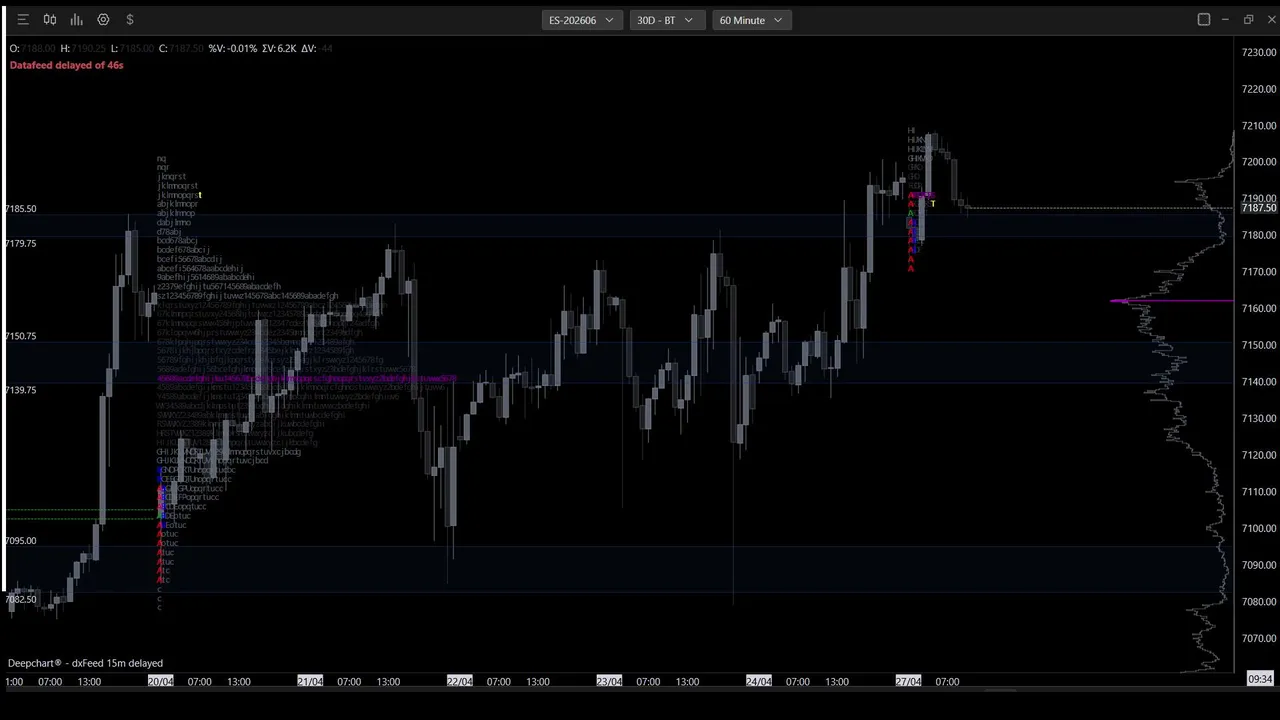Click the 7160.00 price axis label
This screenshot has height=720, width=1280.
pyautogui.click(x=1259, y=308)
